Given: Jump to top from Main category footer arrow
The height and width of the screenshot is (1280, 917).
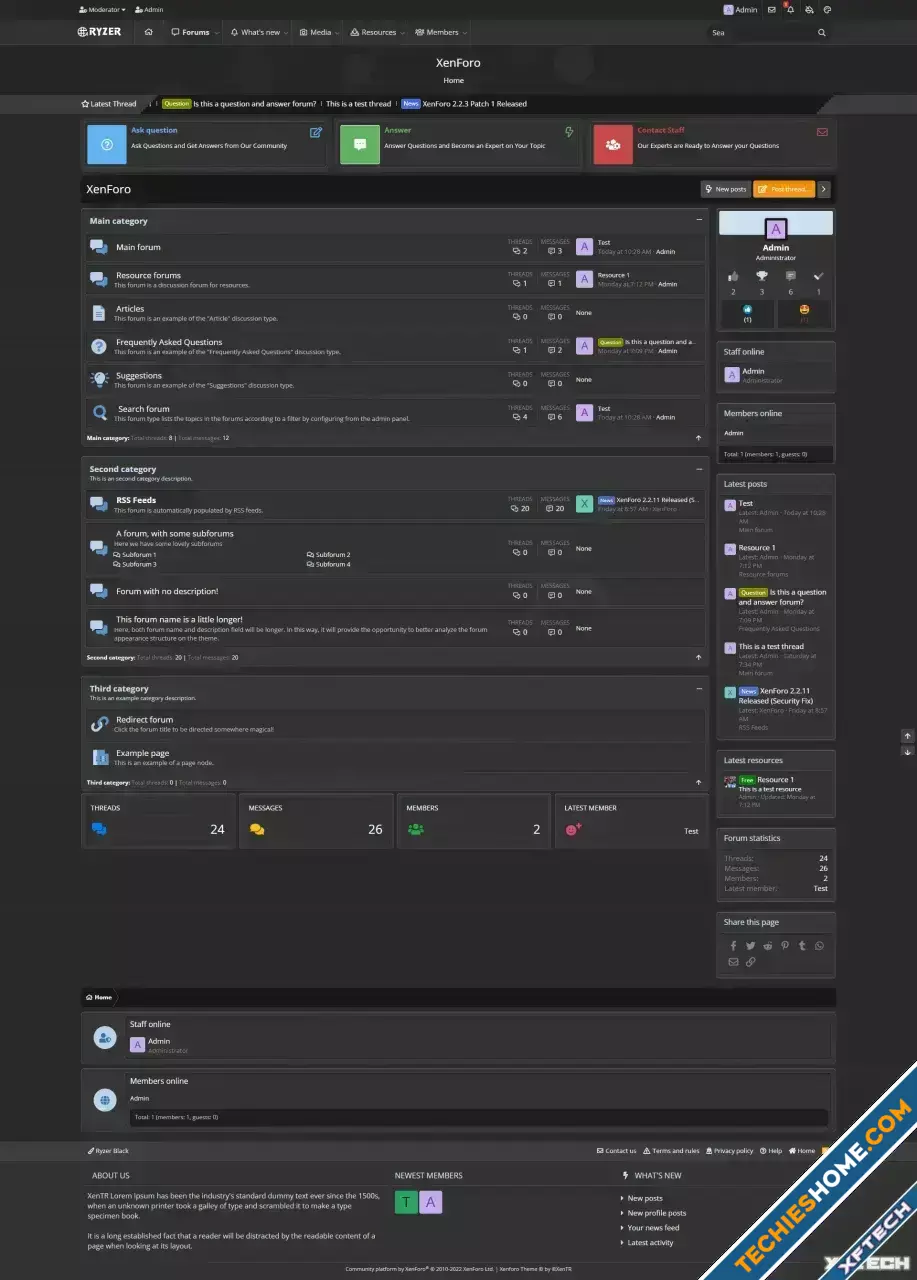Looking at the screenshot, I should pyautogui.click(x=699, y=438).
